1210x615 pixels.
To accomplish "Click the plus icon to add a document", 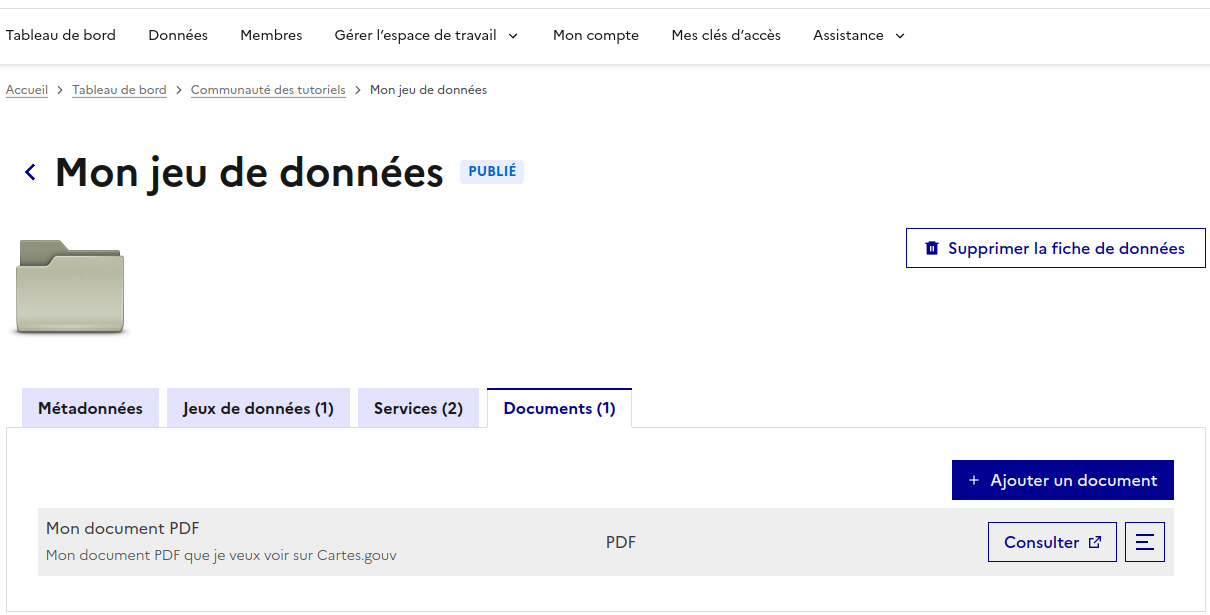I will (x=973, y=480).
